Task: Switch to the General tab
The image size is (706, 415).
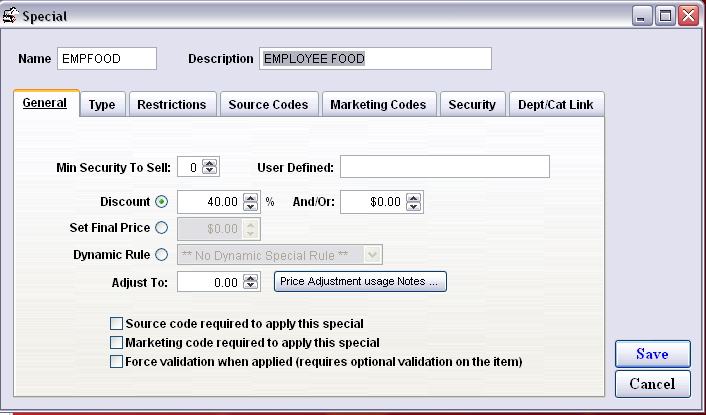Action: tap(46, 103)
